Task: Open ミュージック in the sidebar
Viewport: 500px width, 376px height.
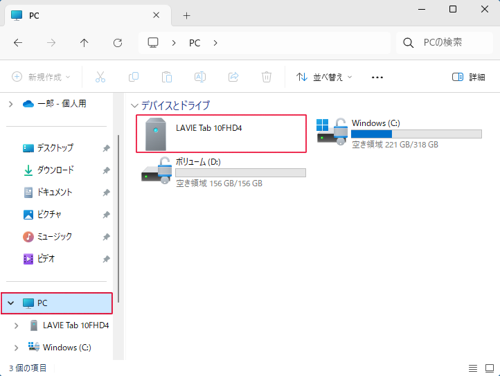Action: [x=54, y=237]
